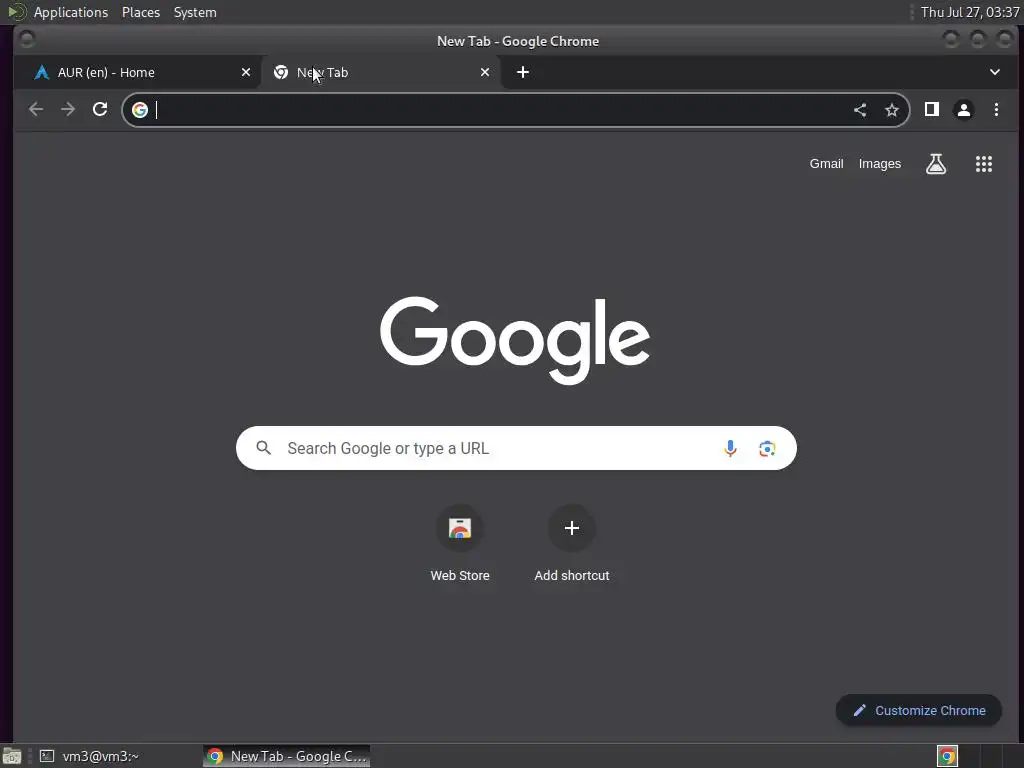The width and height of the screenshot is (1024, 768).
Task: Open the profile avatar menu
Action: click(964, 110)
